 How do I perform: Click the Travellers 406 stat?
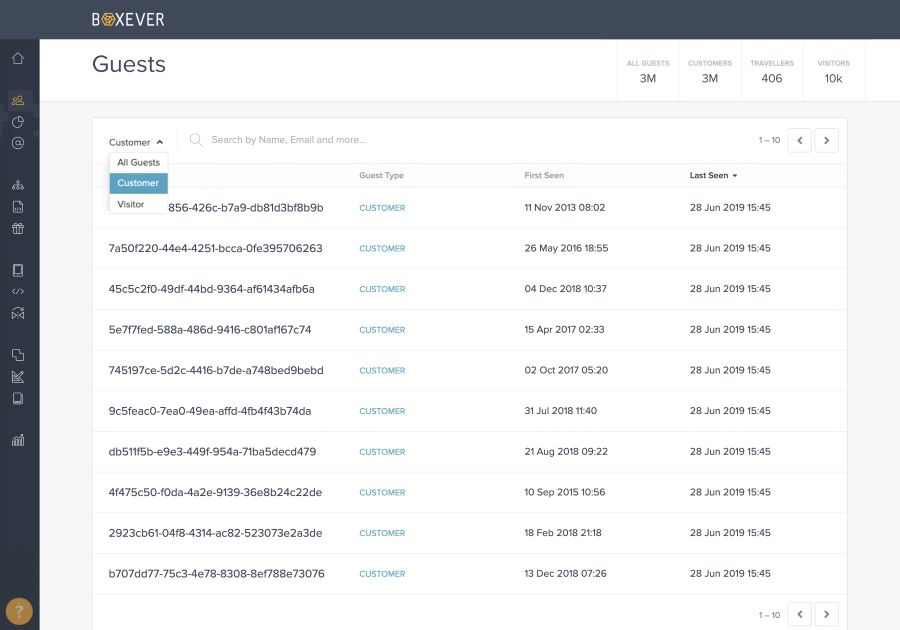coord(772,71)
